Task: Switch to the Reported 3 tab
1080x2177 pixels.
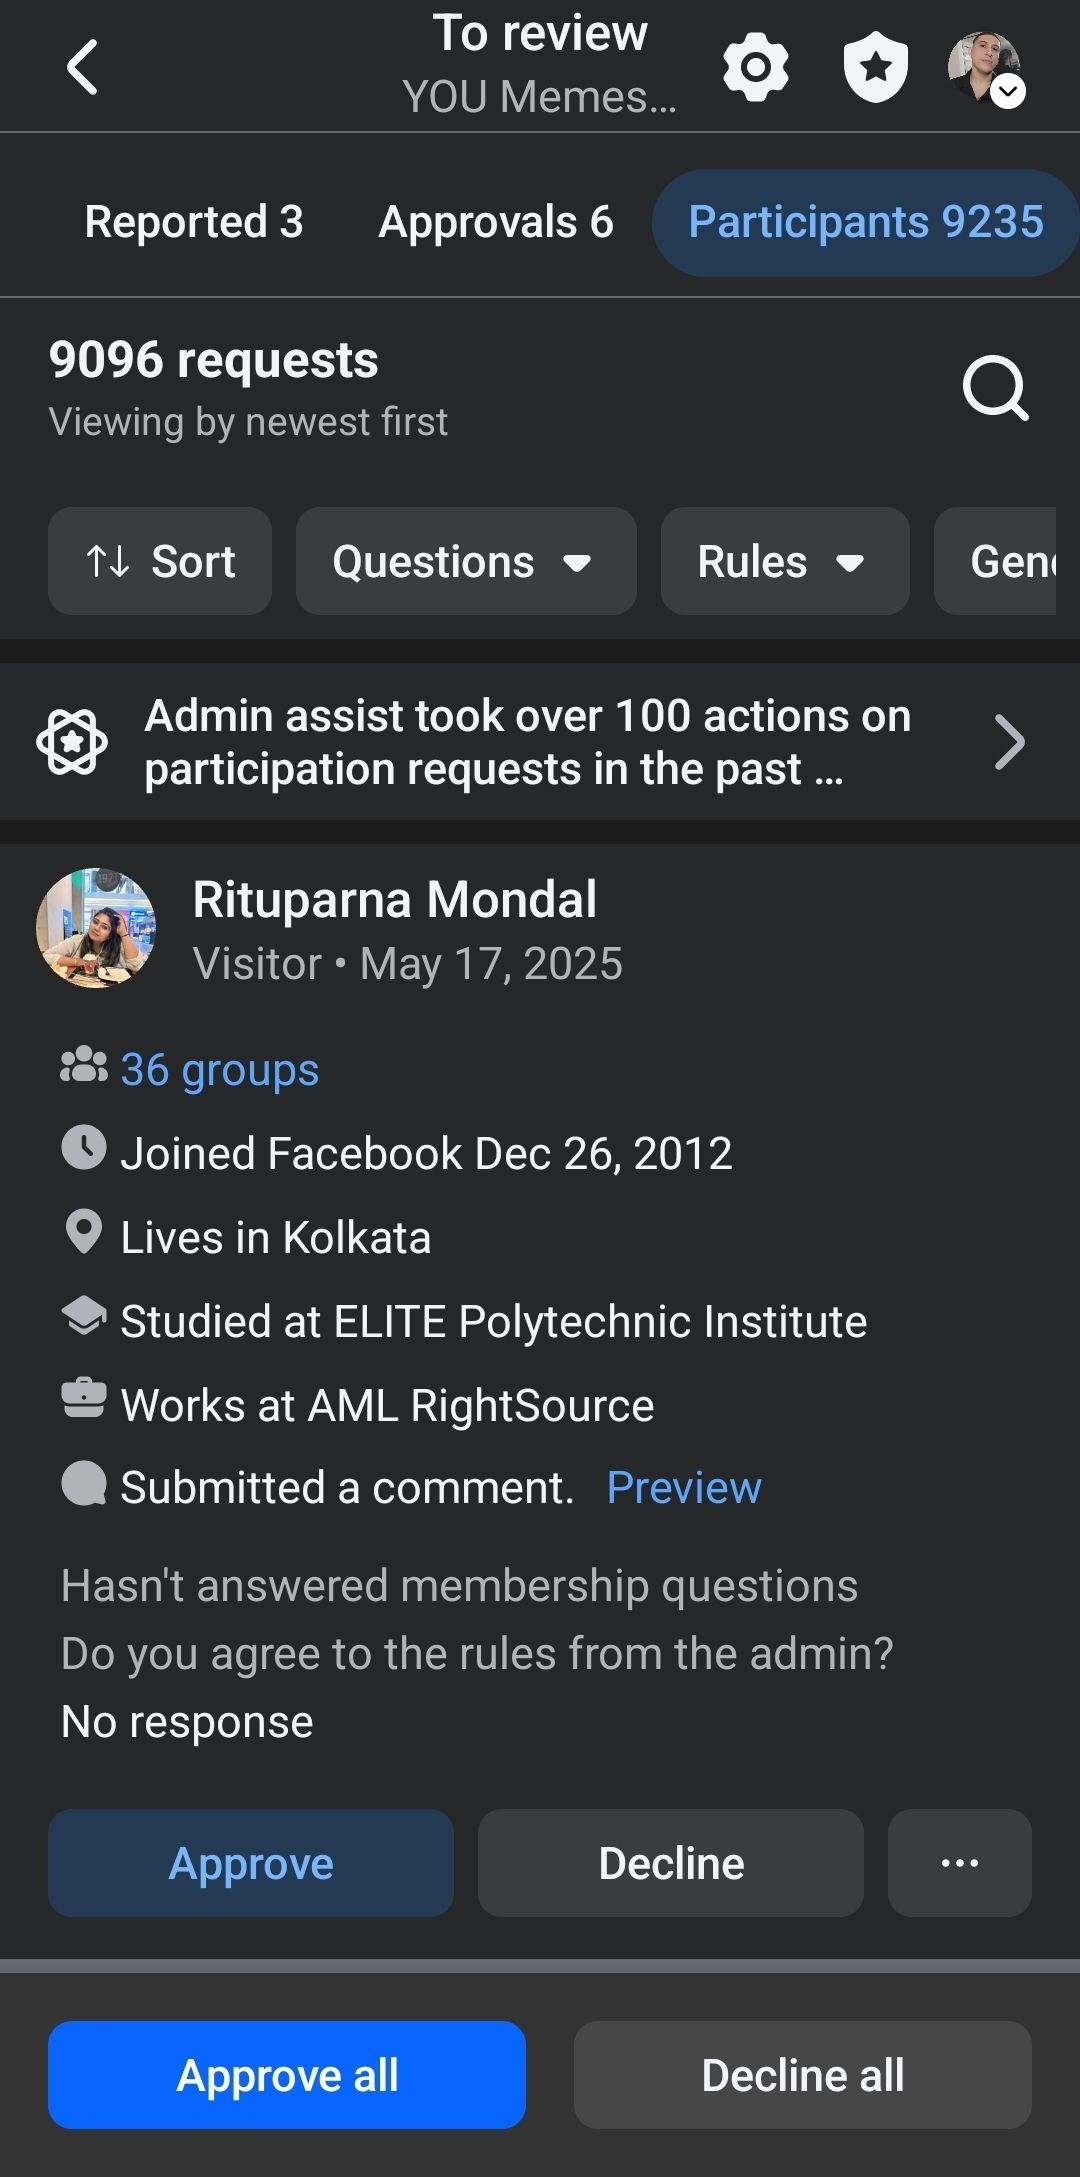Action: point(194,222)
